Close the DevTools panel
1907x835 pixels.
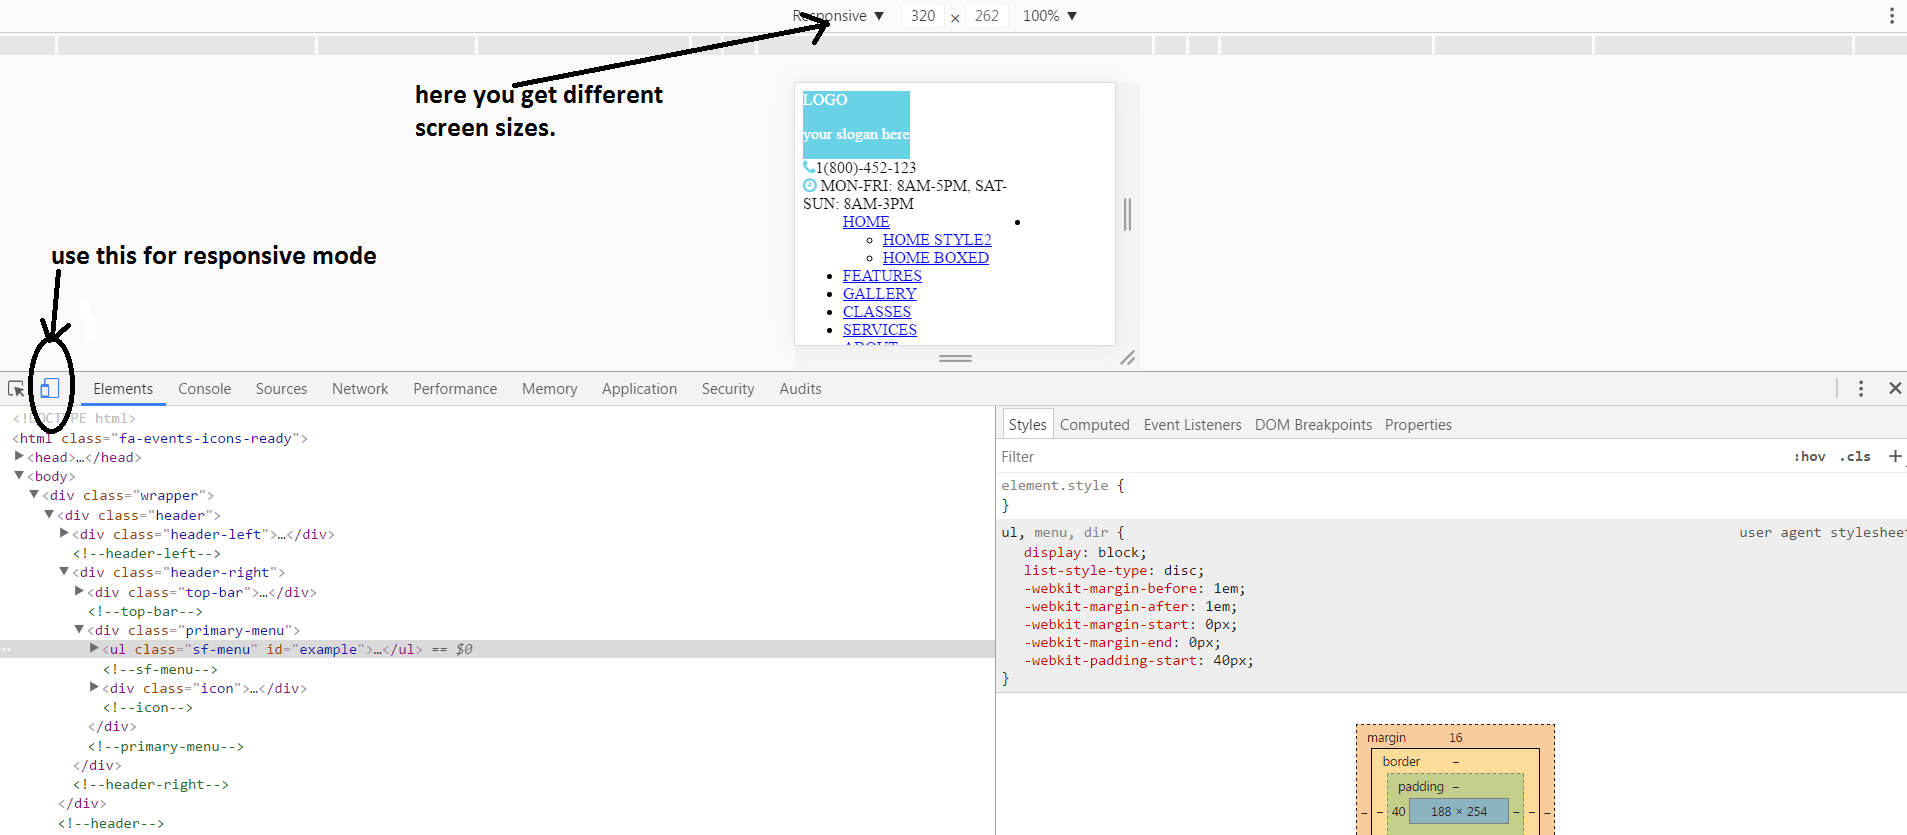1894,389
